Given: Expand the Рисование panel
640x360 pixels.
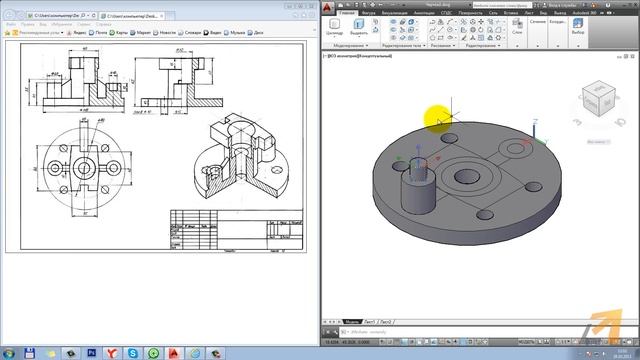Looking at the screenshot, I should [443, 46].
